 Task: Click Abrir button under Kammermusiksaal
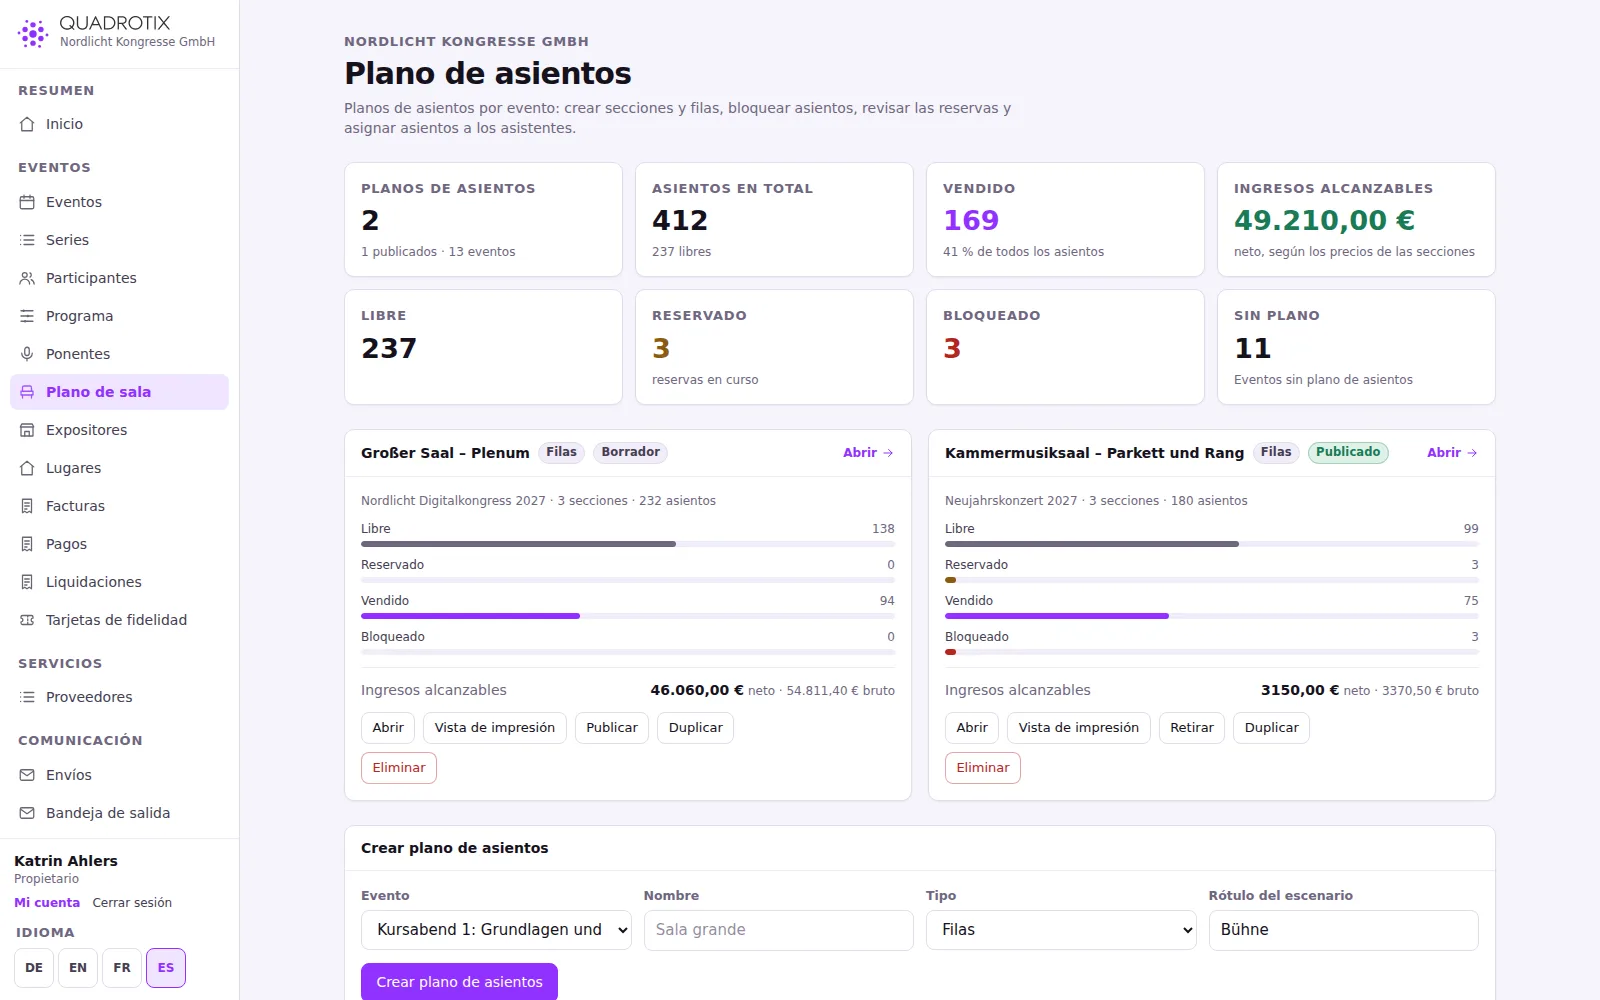972,728
